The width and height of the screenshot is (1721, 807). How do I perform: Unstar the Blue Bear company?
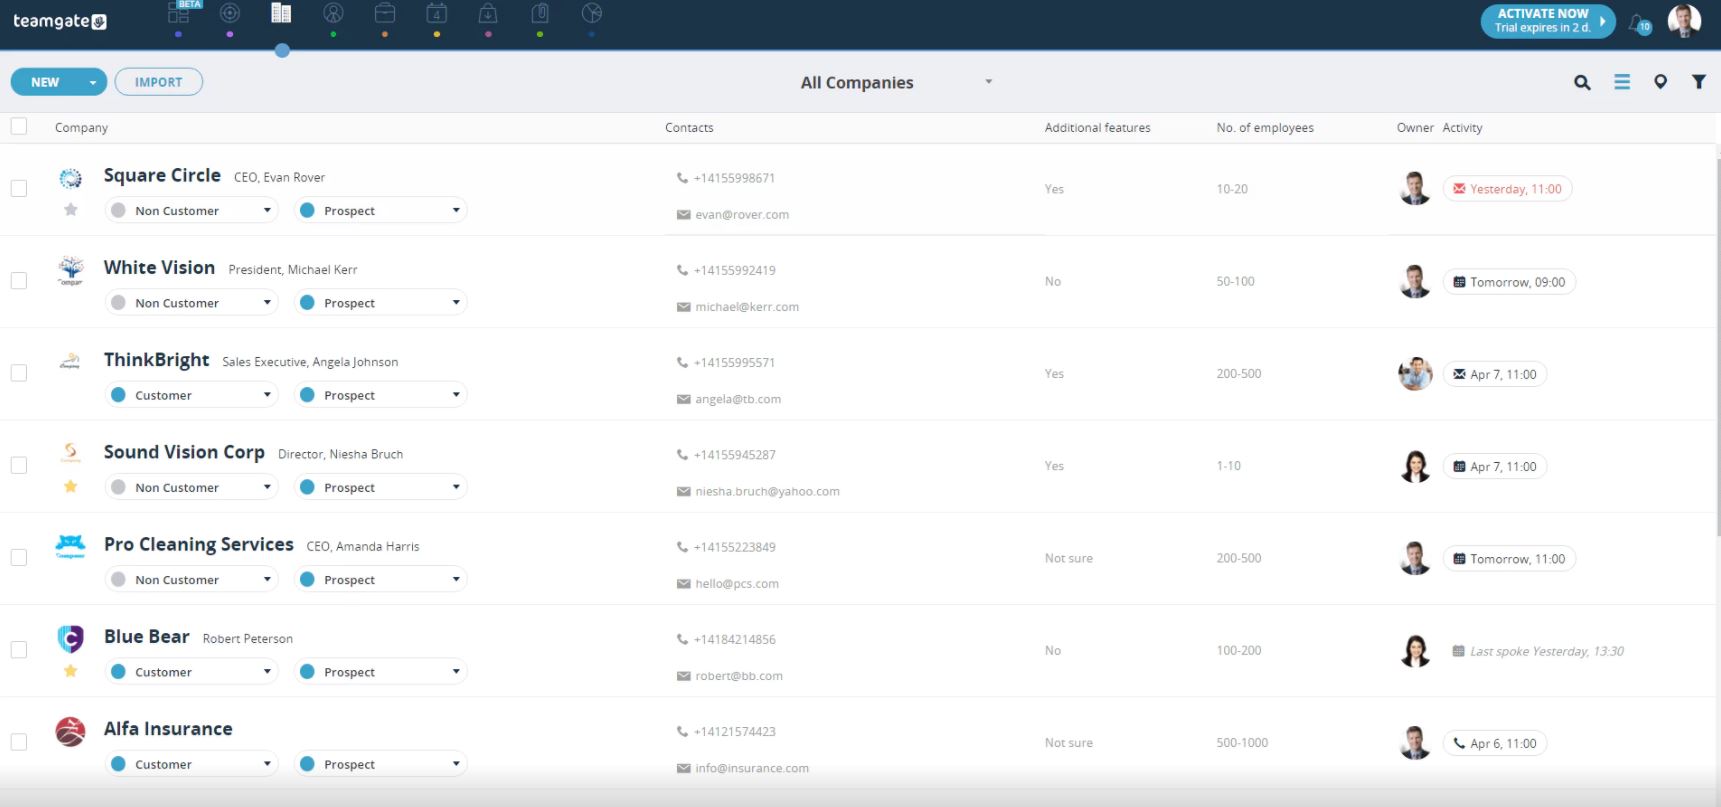(x=70, y=671)
